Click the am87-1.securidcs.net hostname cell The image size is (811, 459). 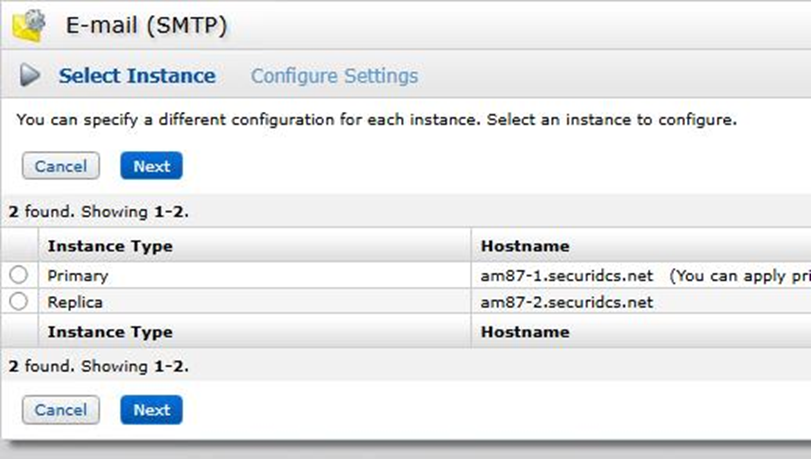click(567, 275)
